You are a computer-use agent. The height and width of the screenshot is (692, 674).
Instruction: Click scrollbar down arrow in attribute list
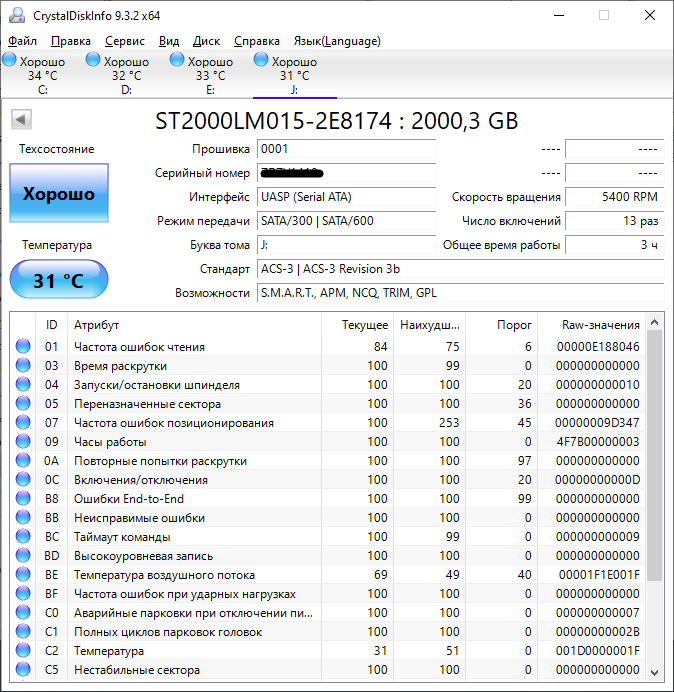655,673
